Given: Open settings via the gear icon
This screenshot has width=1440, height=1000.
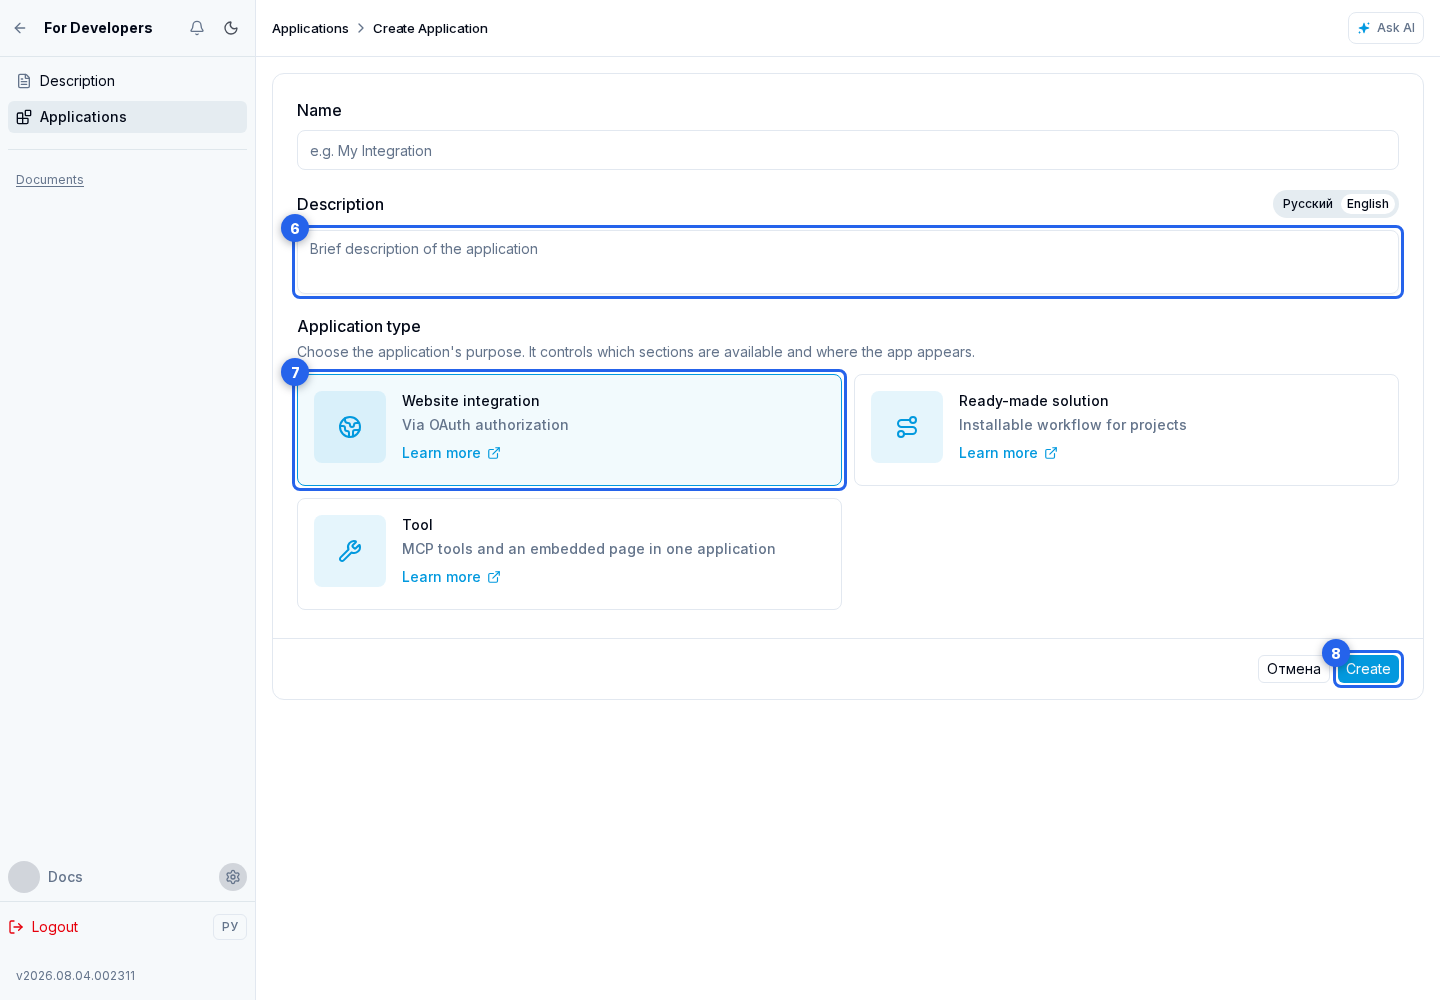Looking at the screenshot, I should 233,877.
